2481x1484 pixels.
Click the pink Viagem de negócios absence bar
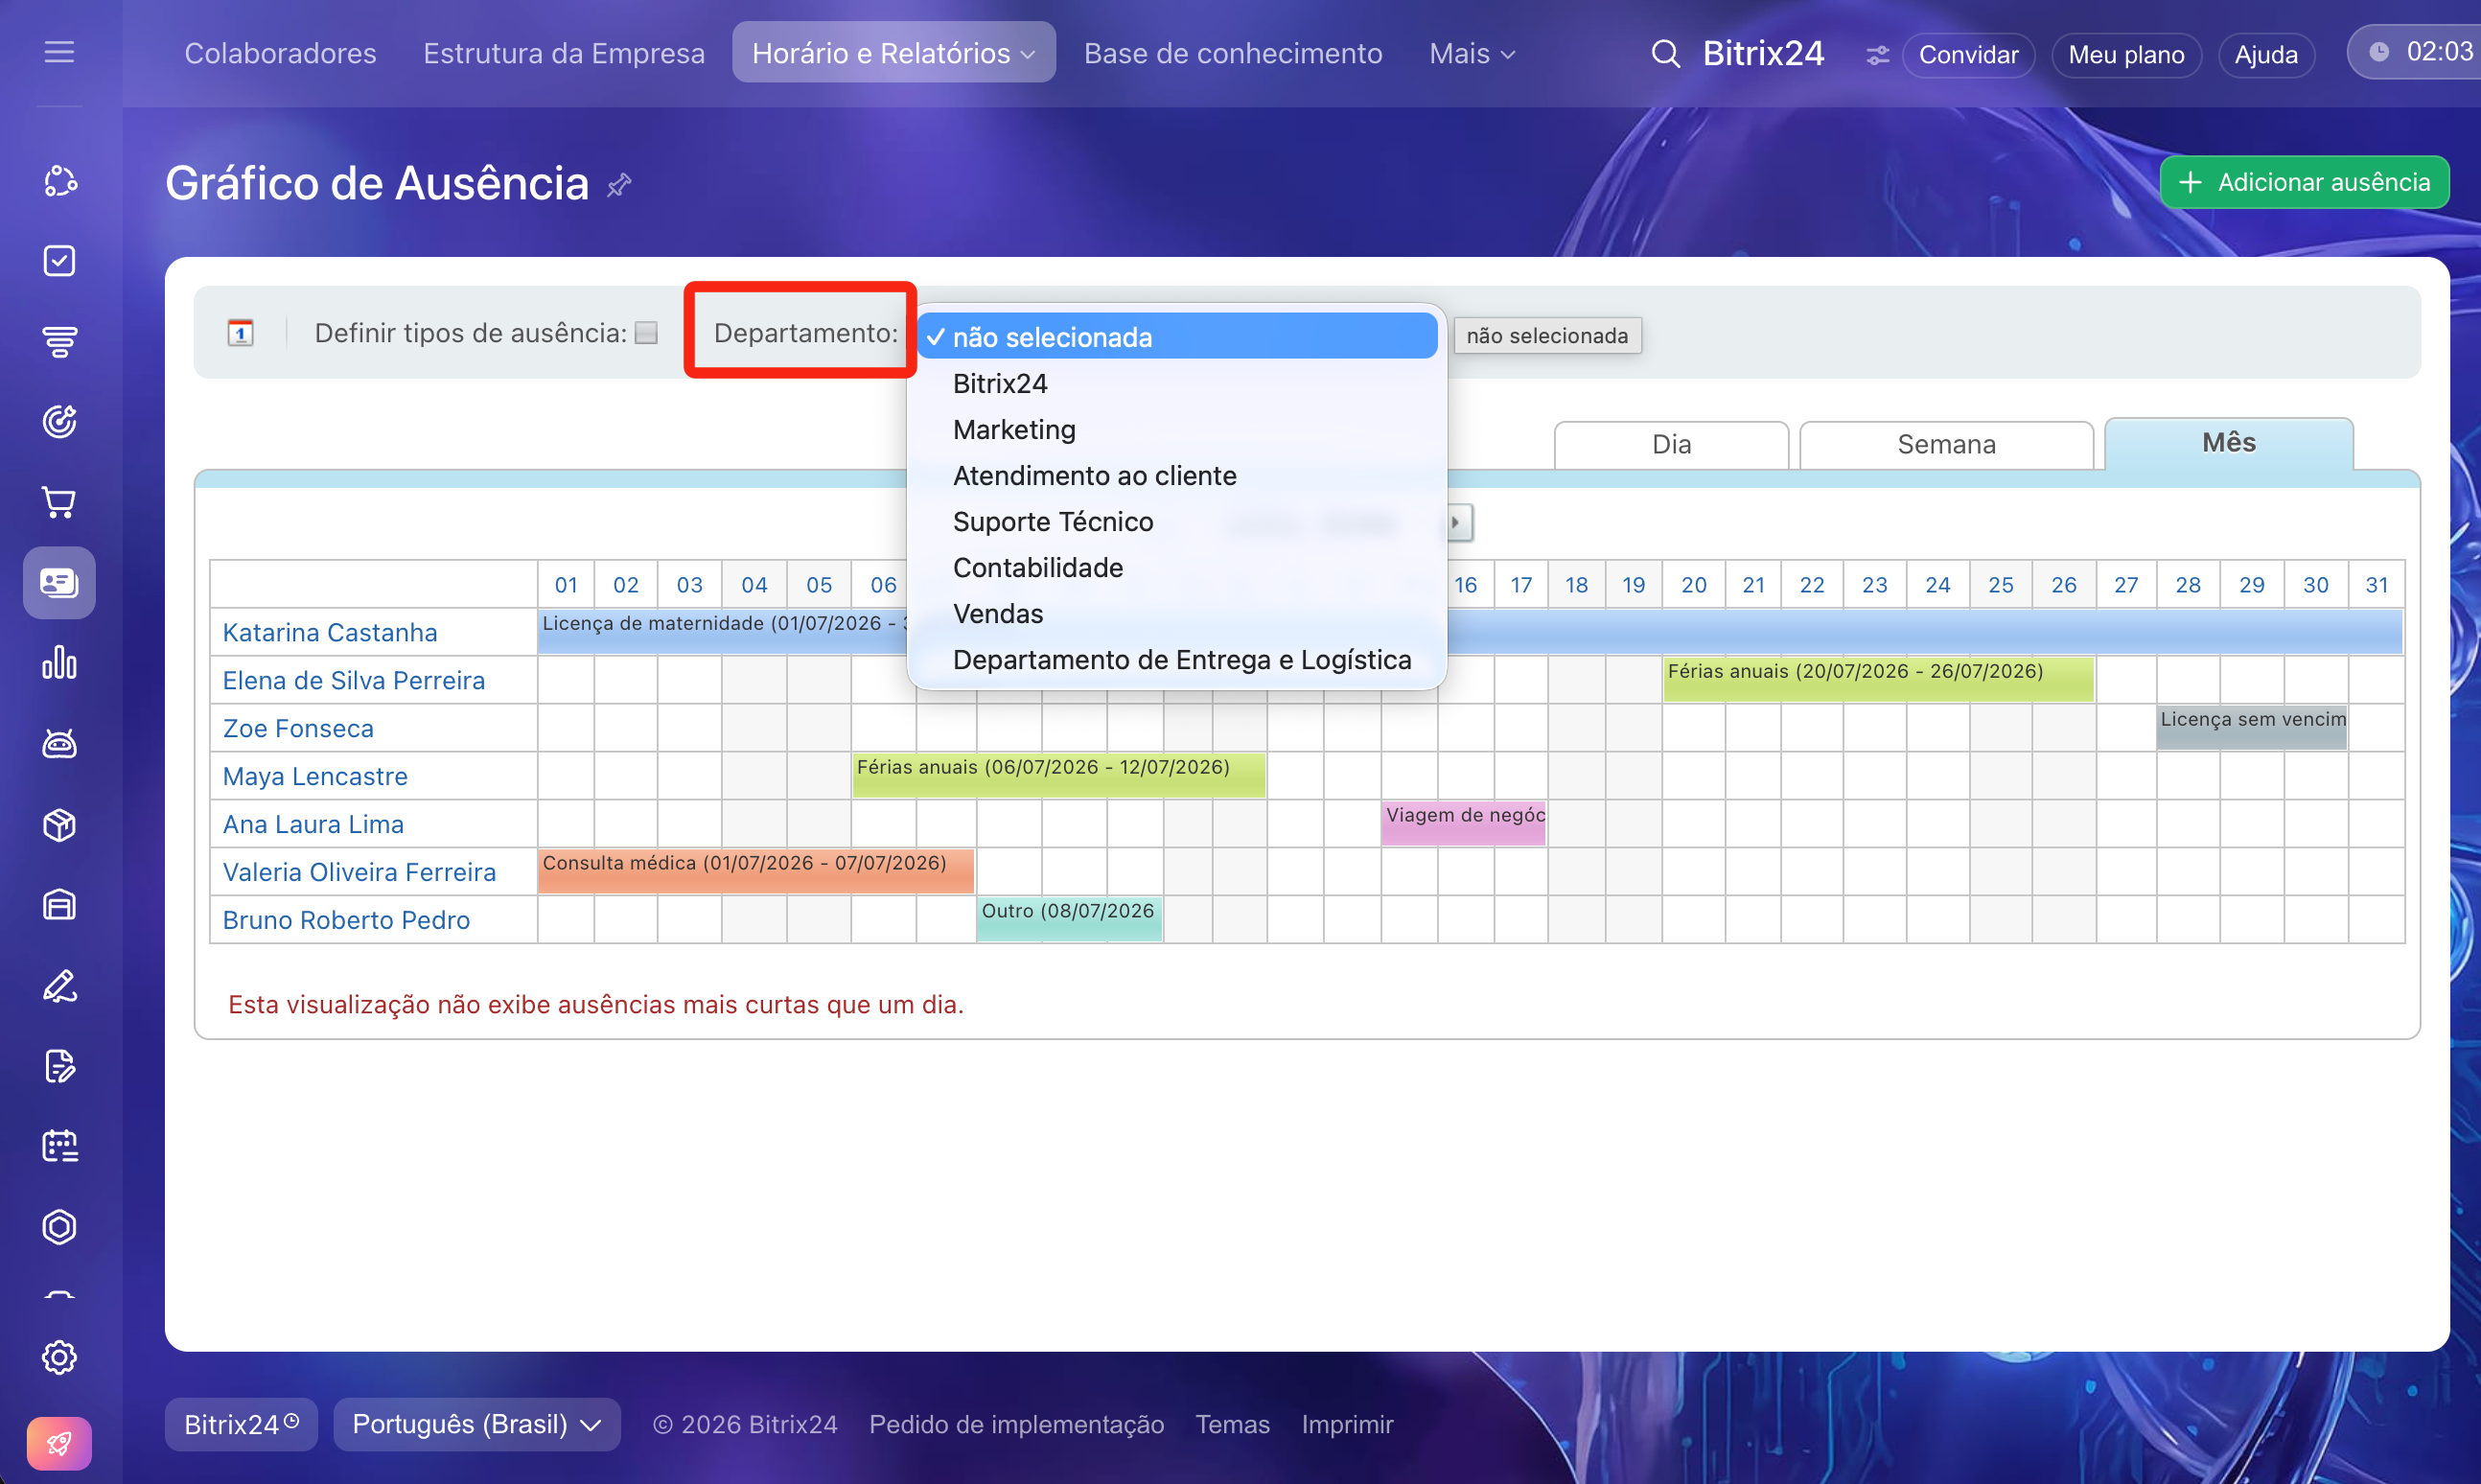coord(1464,823)
